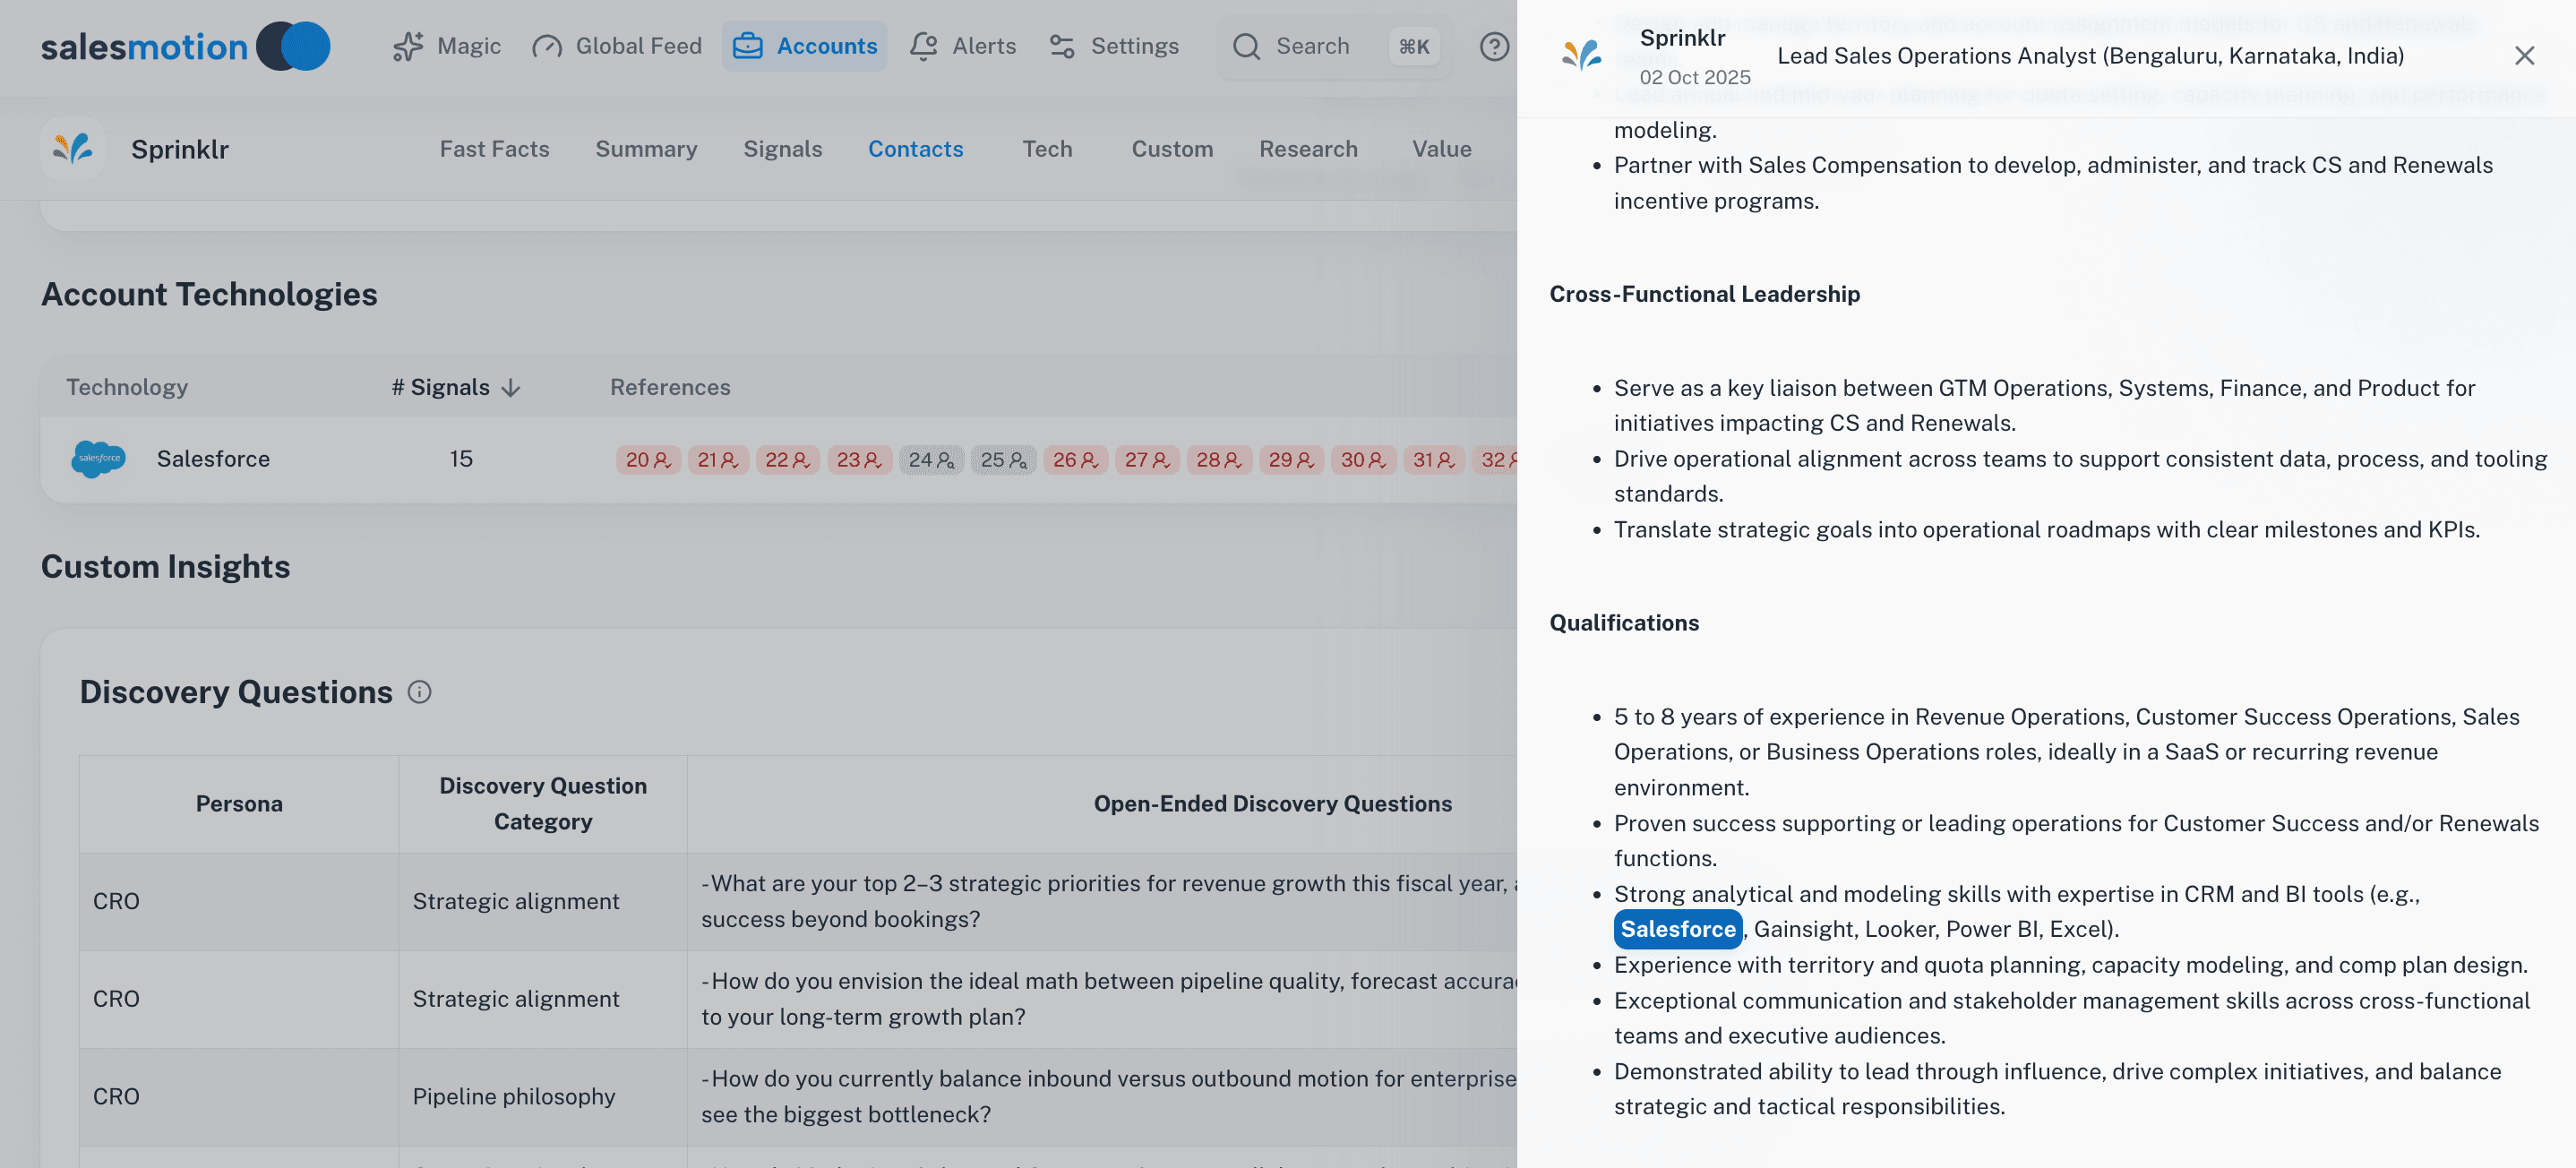
Task: Close the job posting side panel
Action: tap(2524, 56)
